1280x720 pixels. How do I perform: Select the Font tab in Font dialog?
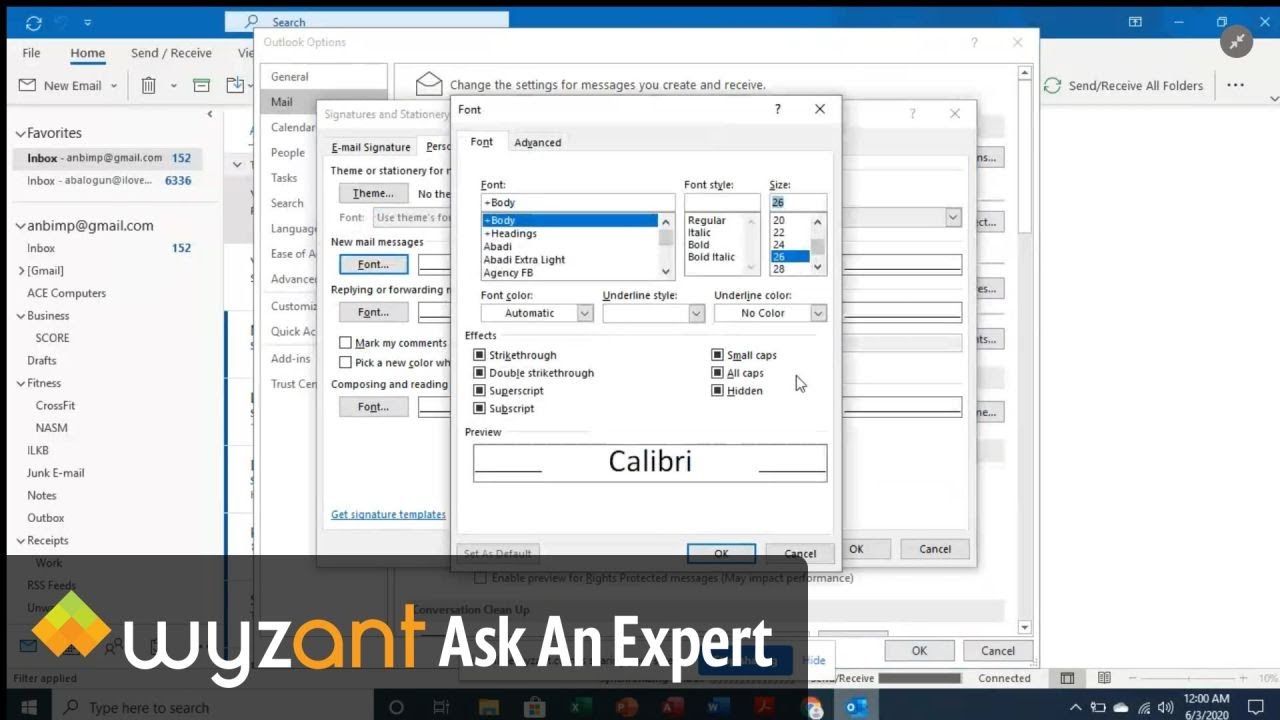click(x=481, y=142)
